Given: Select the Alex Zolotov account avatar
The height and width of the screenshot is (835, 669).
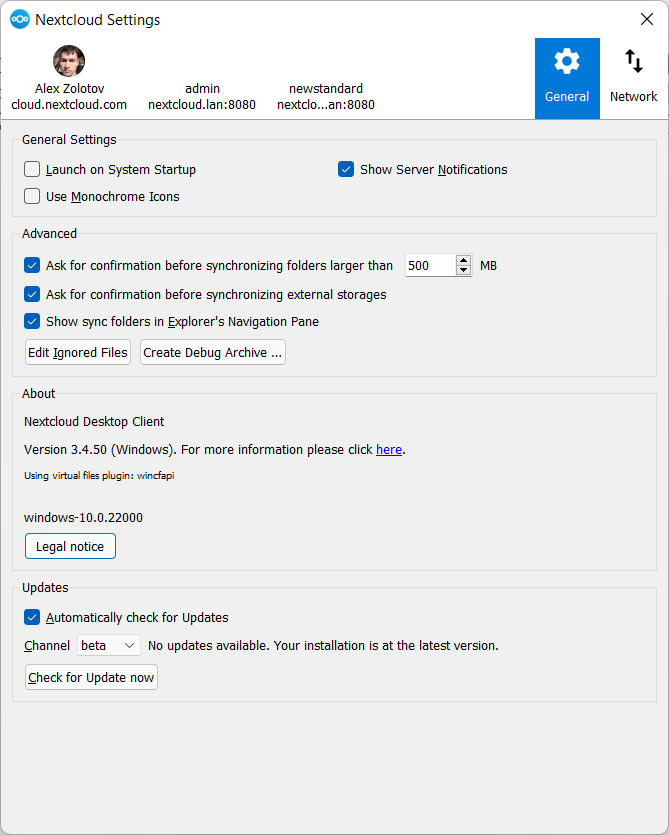Looking at the screenshot, I should pos(69,61).
